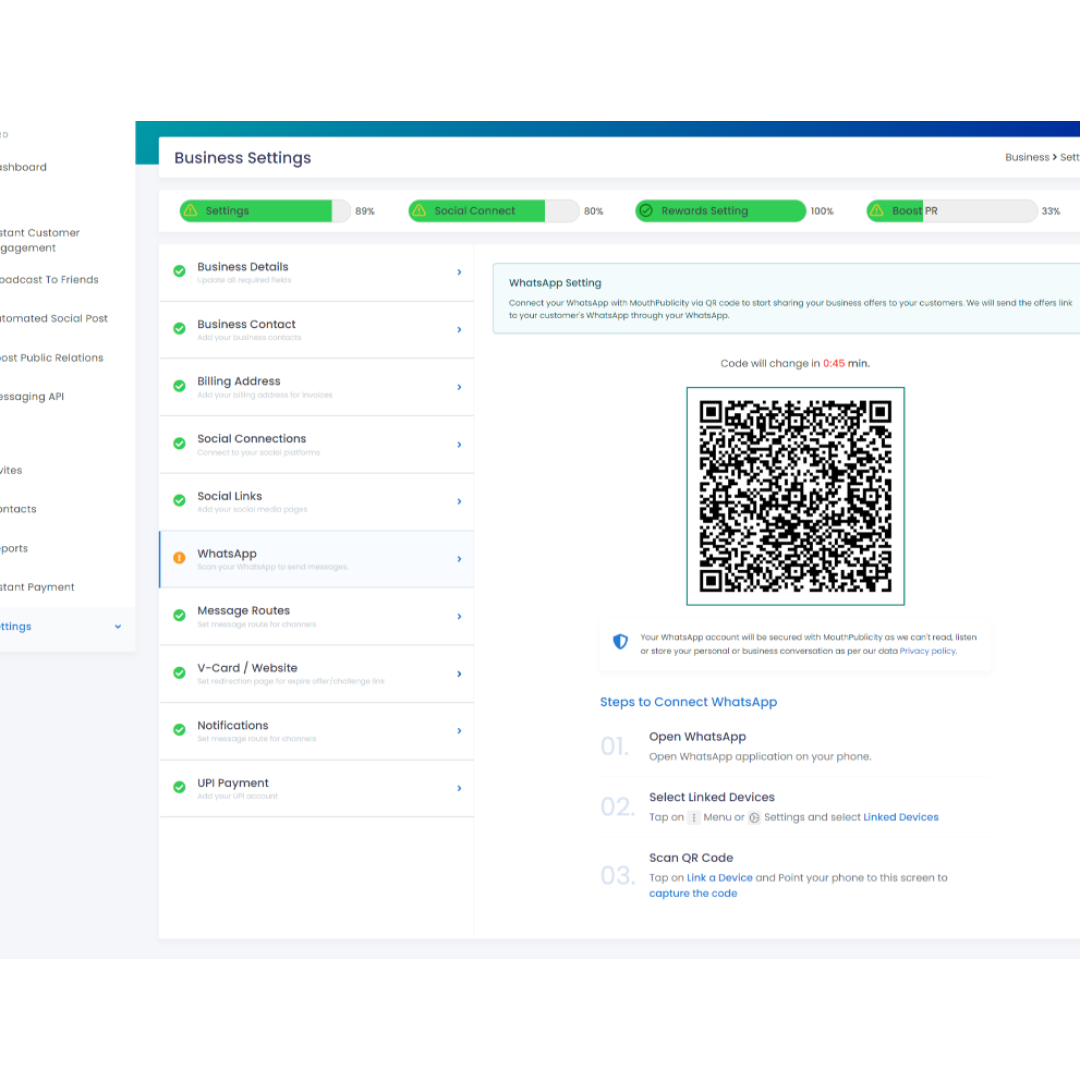Image resolution: width=1080 pixels, height=1080 pixels.
Task: Click the Boost PR 33% progress bar
Action: click(x=952, y=211)
